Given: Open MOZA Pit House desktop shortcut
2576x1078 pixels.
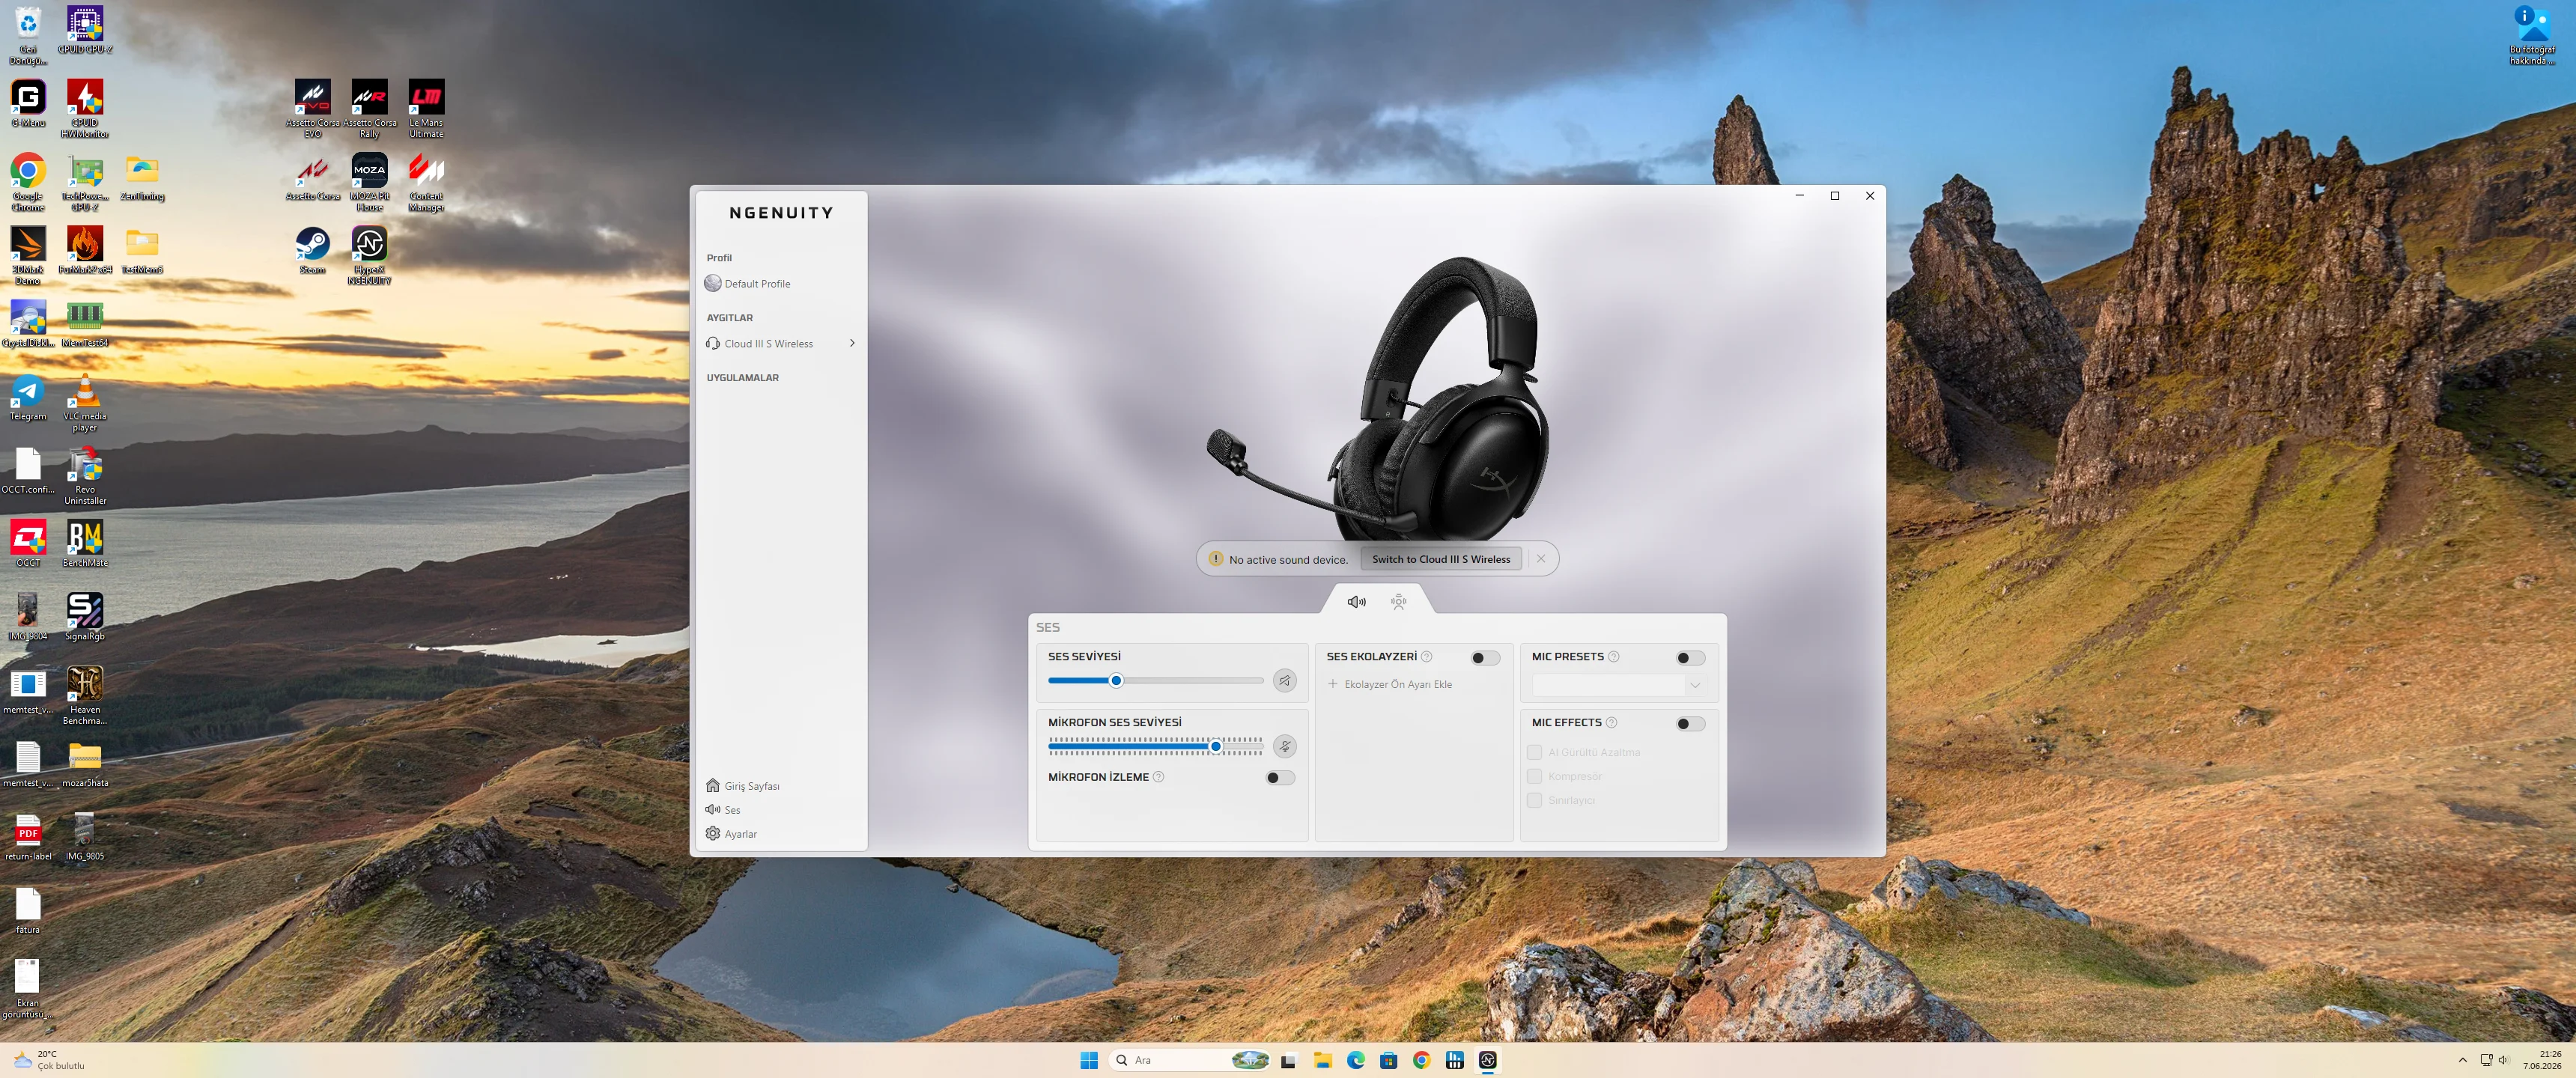Looking at the screenshot, I should point(370,182).
